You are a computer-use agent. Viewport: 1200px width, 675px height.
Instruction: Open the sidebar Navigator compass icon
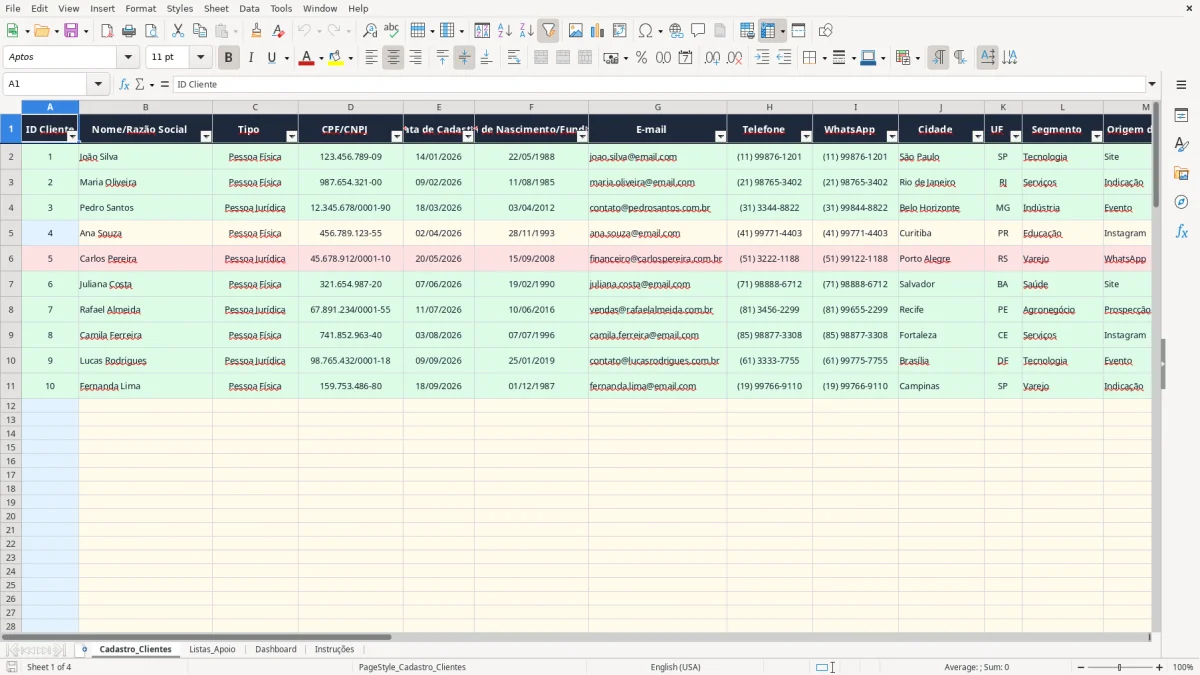pos(1181,202)
